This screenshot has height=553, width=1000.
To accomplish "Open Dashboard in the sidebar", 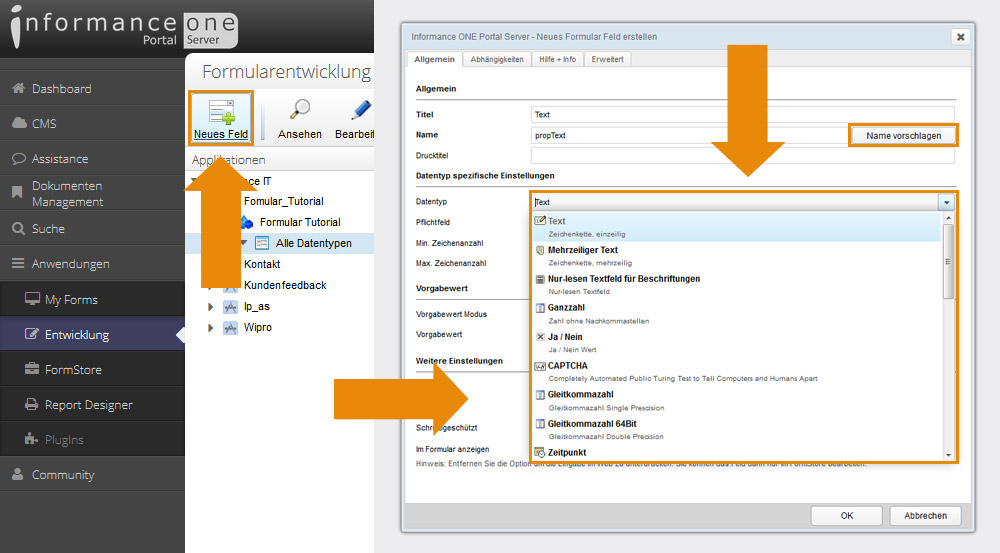I will tap(92, 89).
